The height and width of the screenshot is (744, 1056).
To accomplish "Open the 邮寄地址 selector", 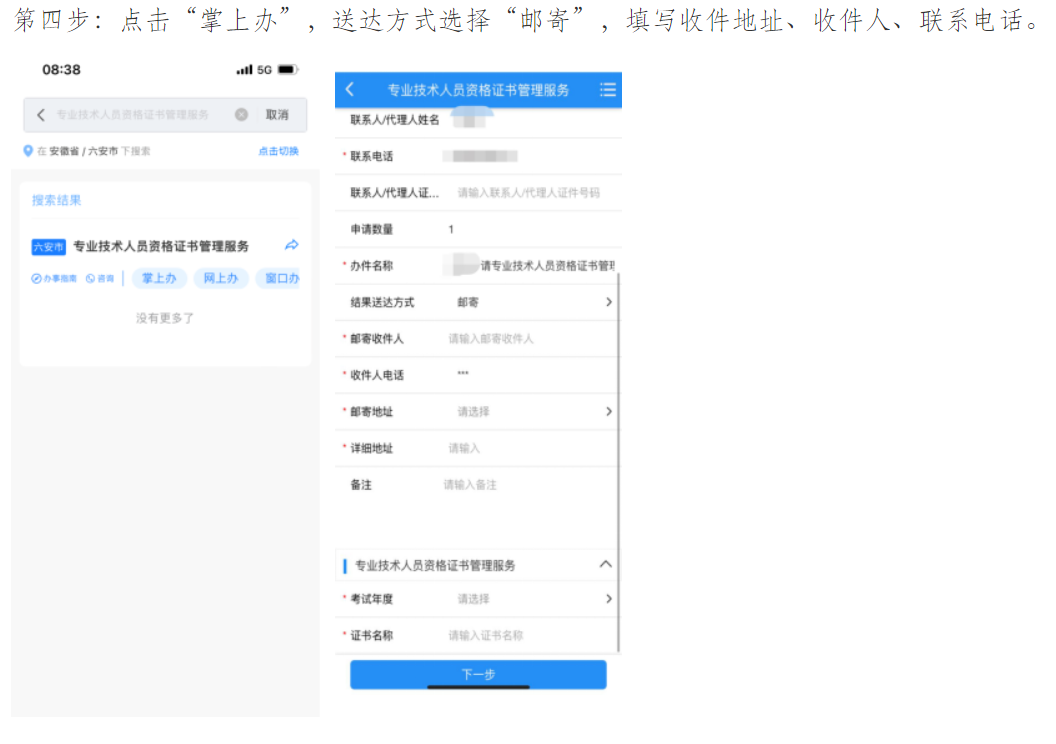I will (x=478, y=411).
